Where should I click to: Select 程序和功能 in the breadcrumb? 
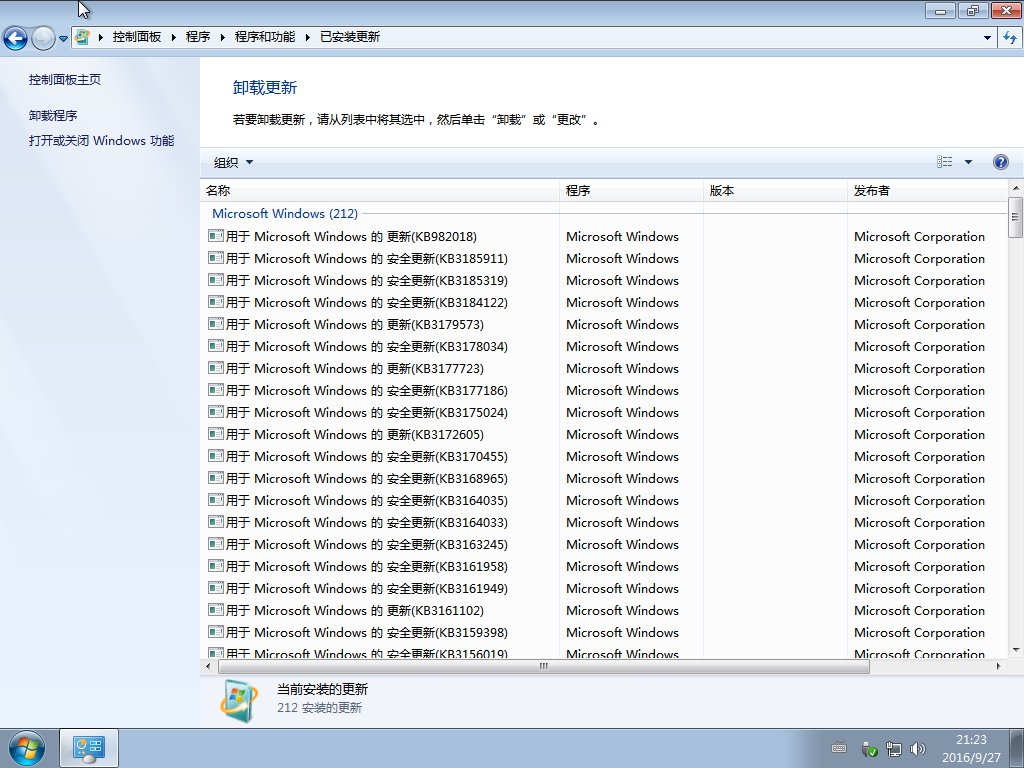[x=264, y=37]
